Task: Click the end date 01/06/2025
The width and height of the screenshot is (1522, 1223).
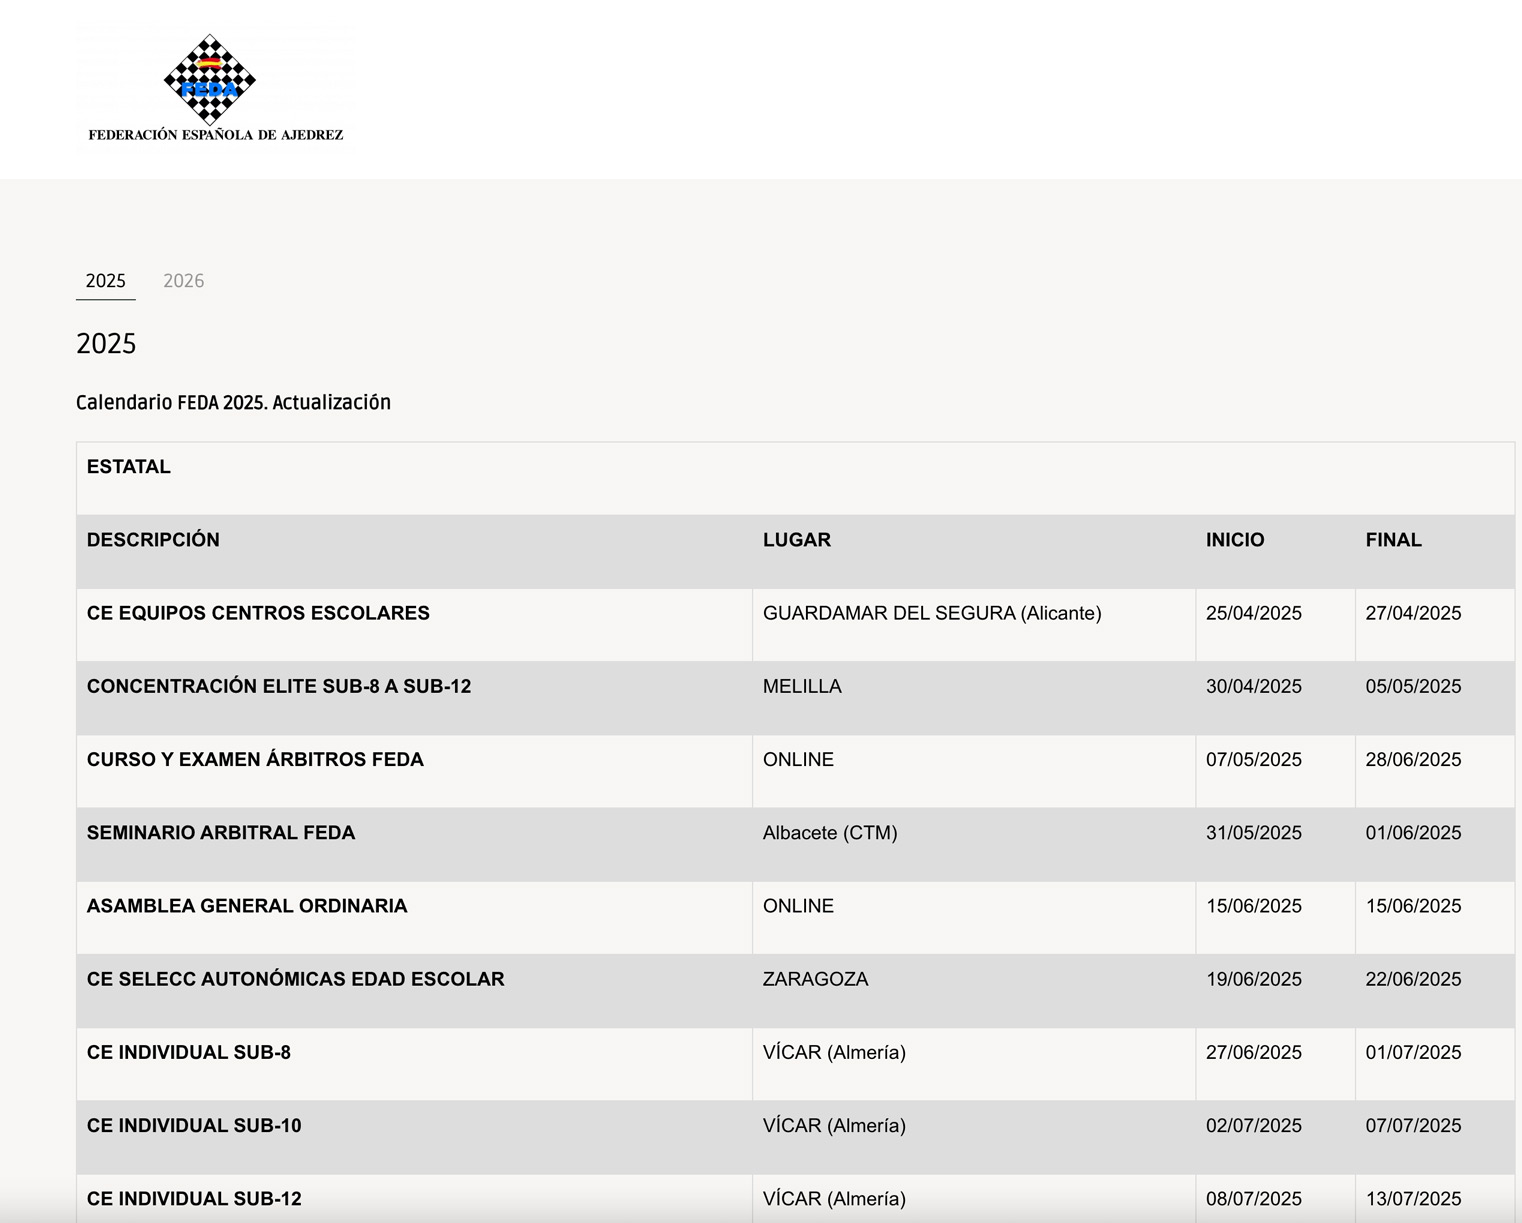Action: 1414,832
